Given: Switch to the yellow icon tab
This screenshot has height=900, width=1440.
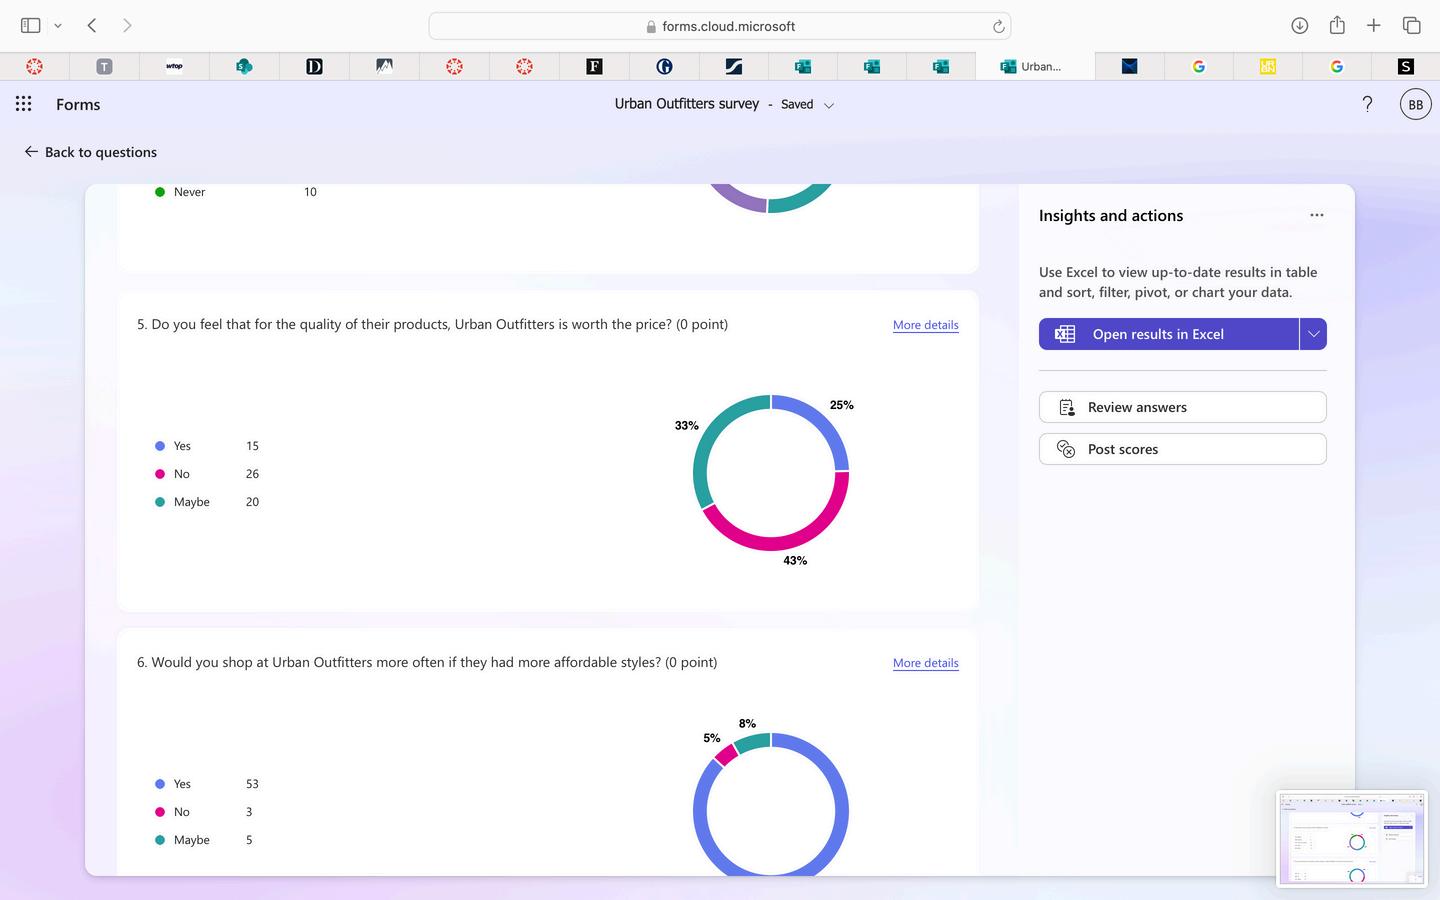Looking at the screenshot, I should coord(1268,66).
